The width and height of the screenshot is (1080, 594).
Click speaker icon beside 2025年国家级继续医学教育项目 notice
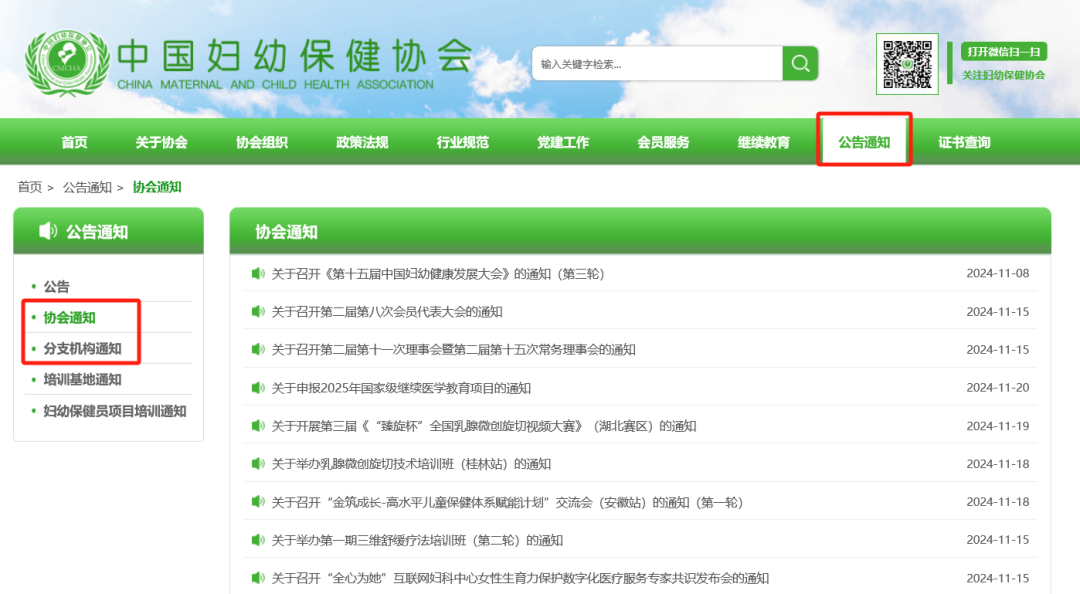click(x=258, y=388)
